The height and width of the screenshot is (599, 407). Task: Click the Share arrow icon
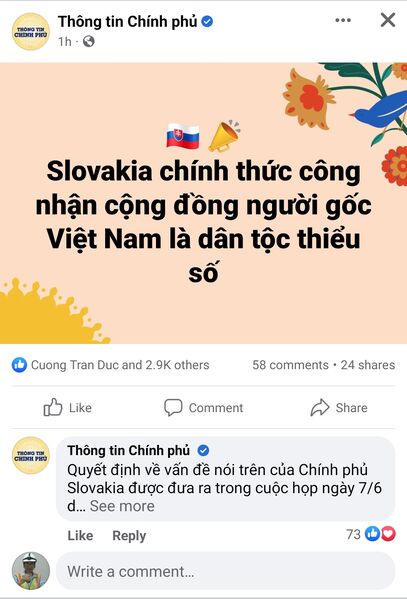tap(319, 407)
